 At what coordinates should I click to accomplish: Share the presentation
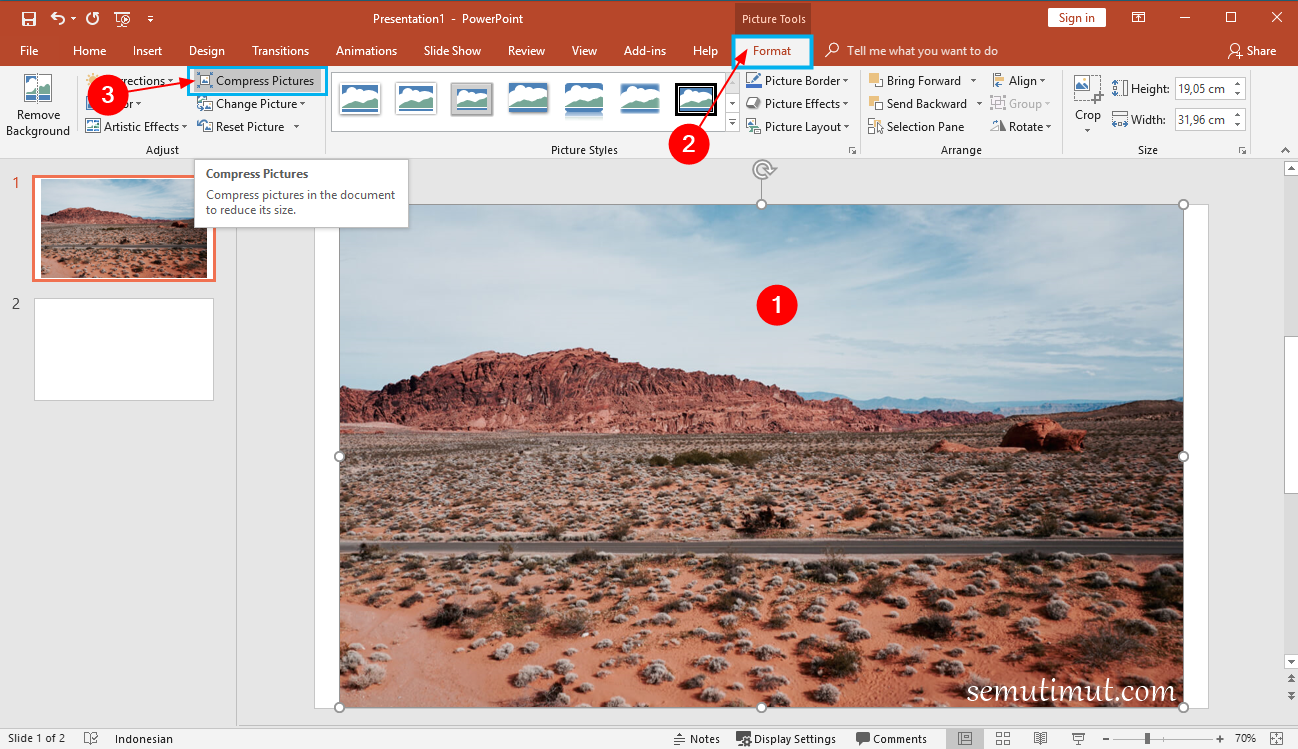point(1252,51)
